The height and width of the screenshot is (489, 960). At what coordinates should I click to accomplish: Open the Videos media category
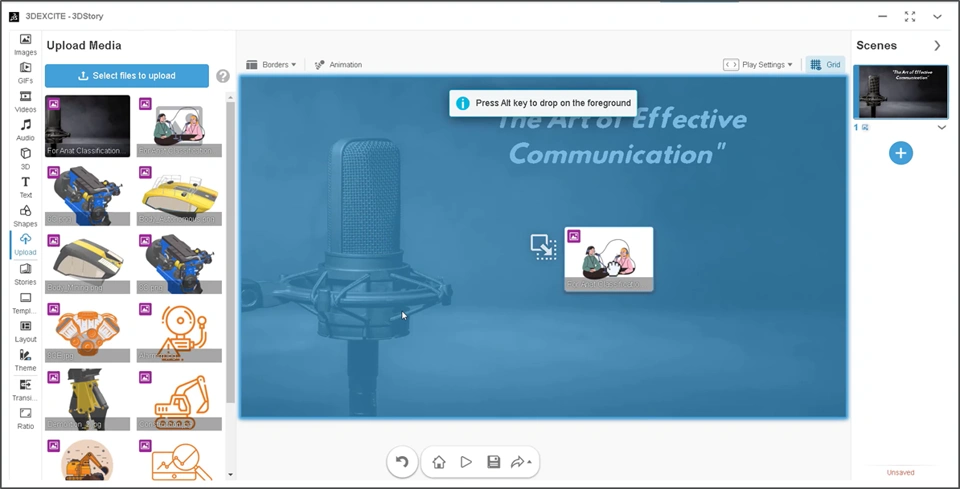[25, 102]
